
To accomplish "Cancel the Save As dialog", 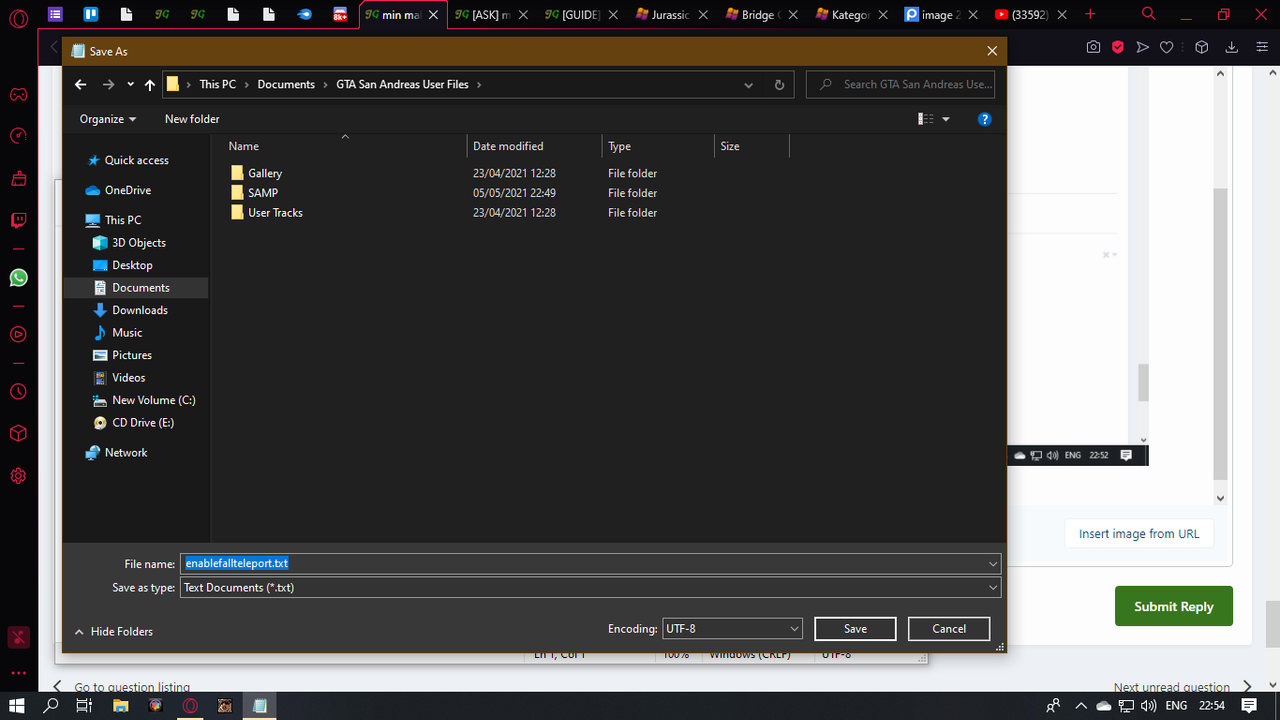I will pyautogui.click(x=949, y=629).
